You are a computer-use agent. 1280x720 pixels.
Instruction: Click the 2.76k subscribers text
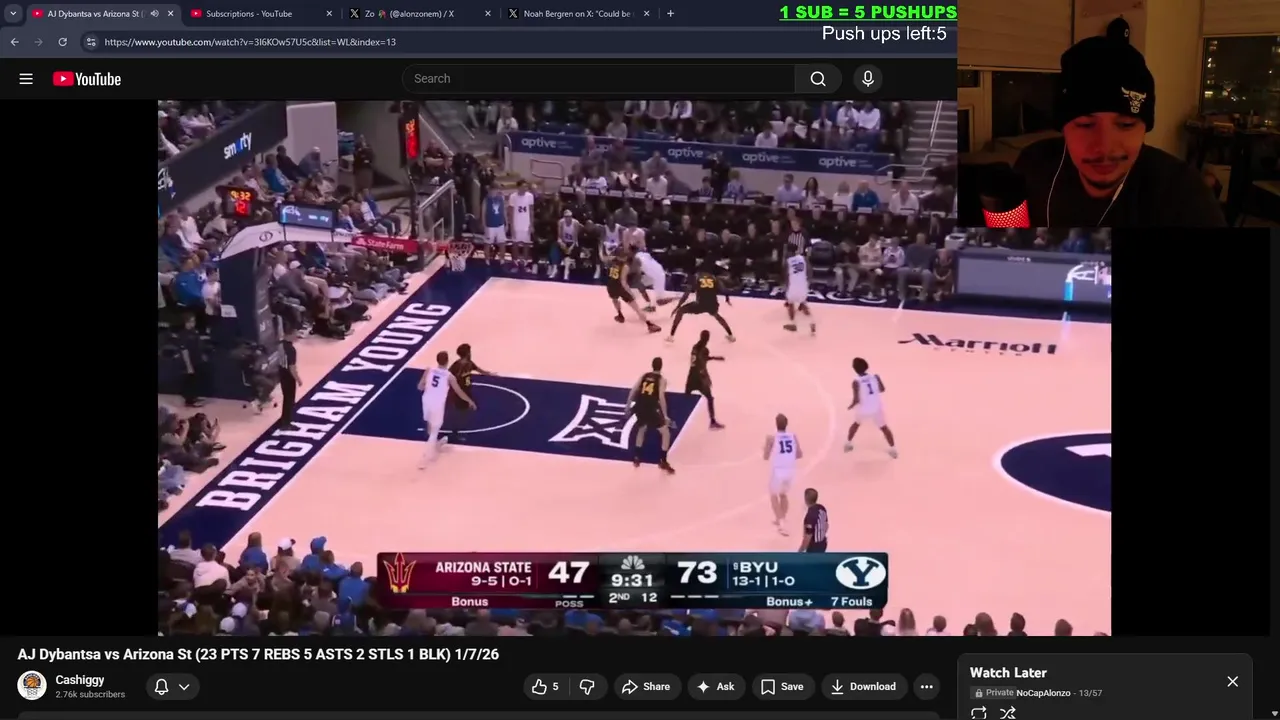(x=90, y=695)
